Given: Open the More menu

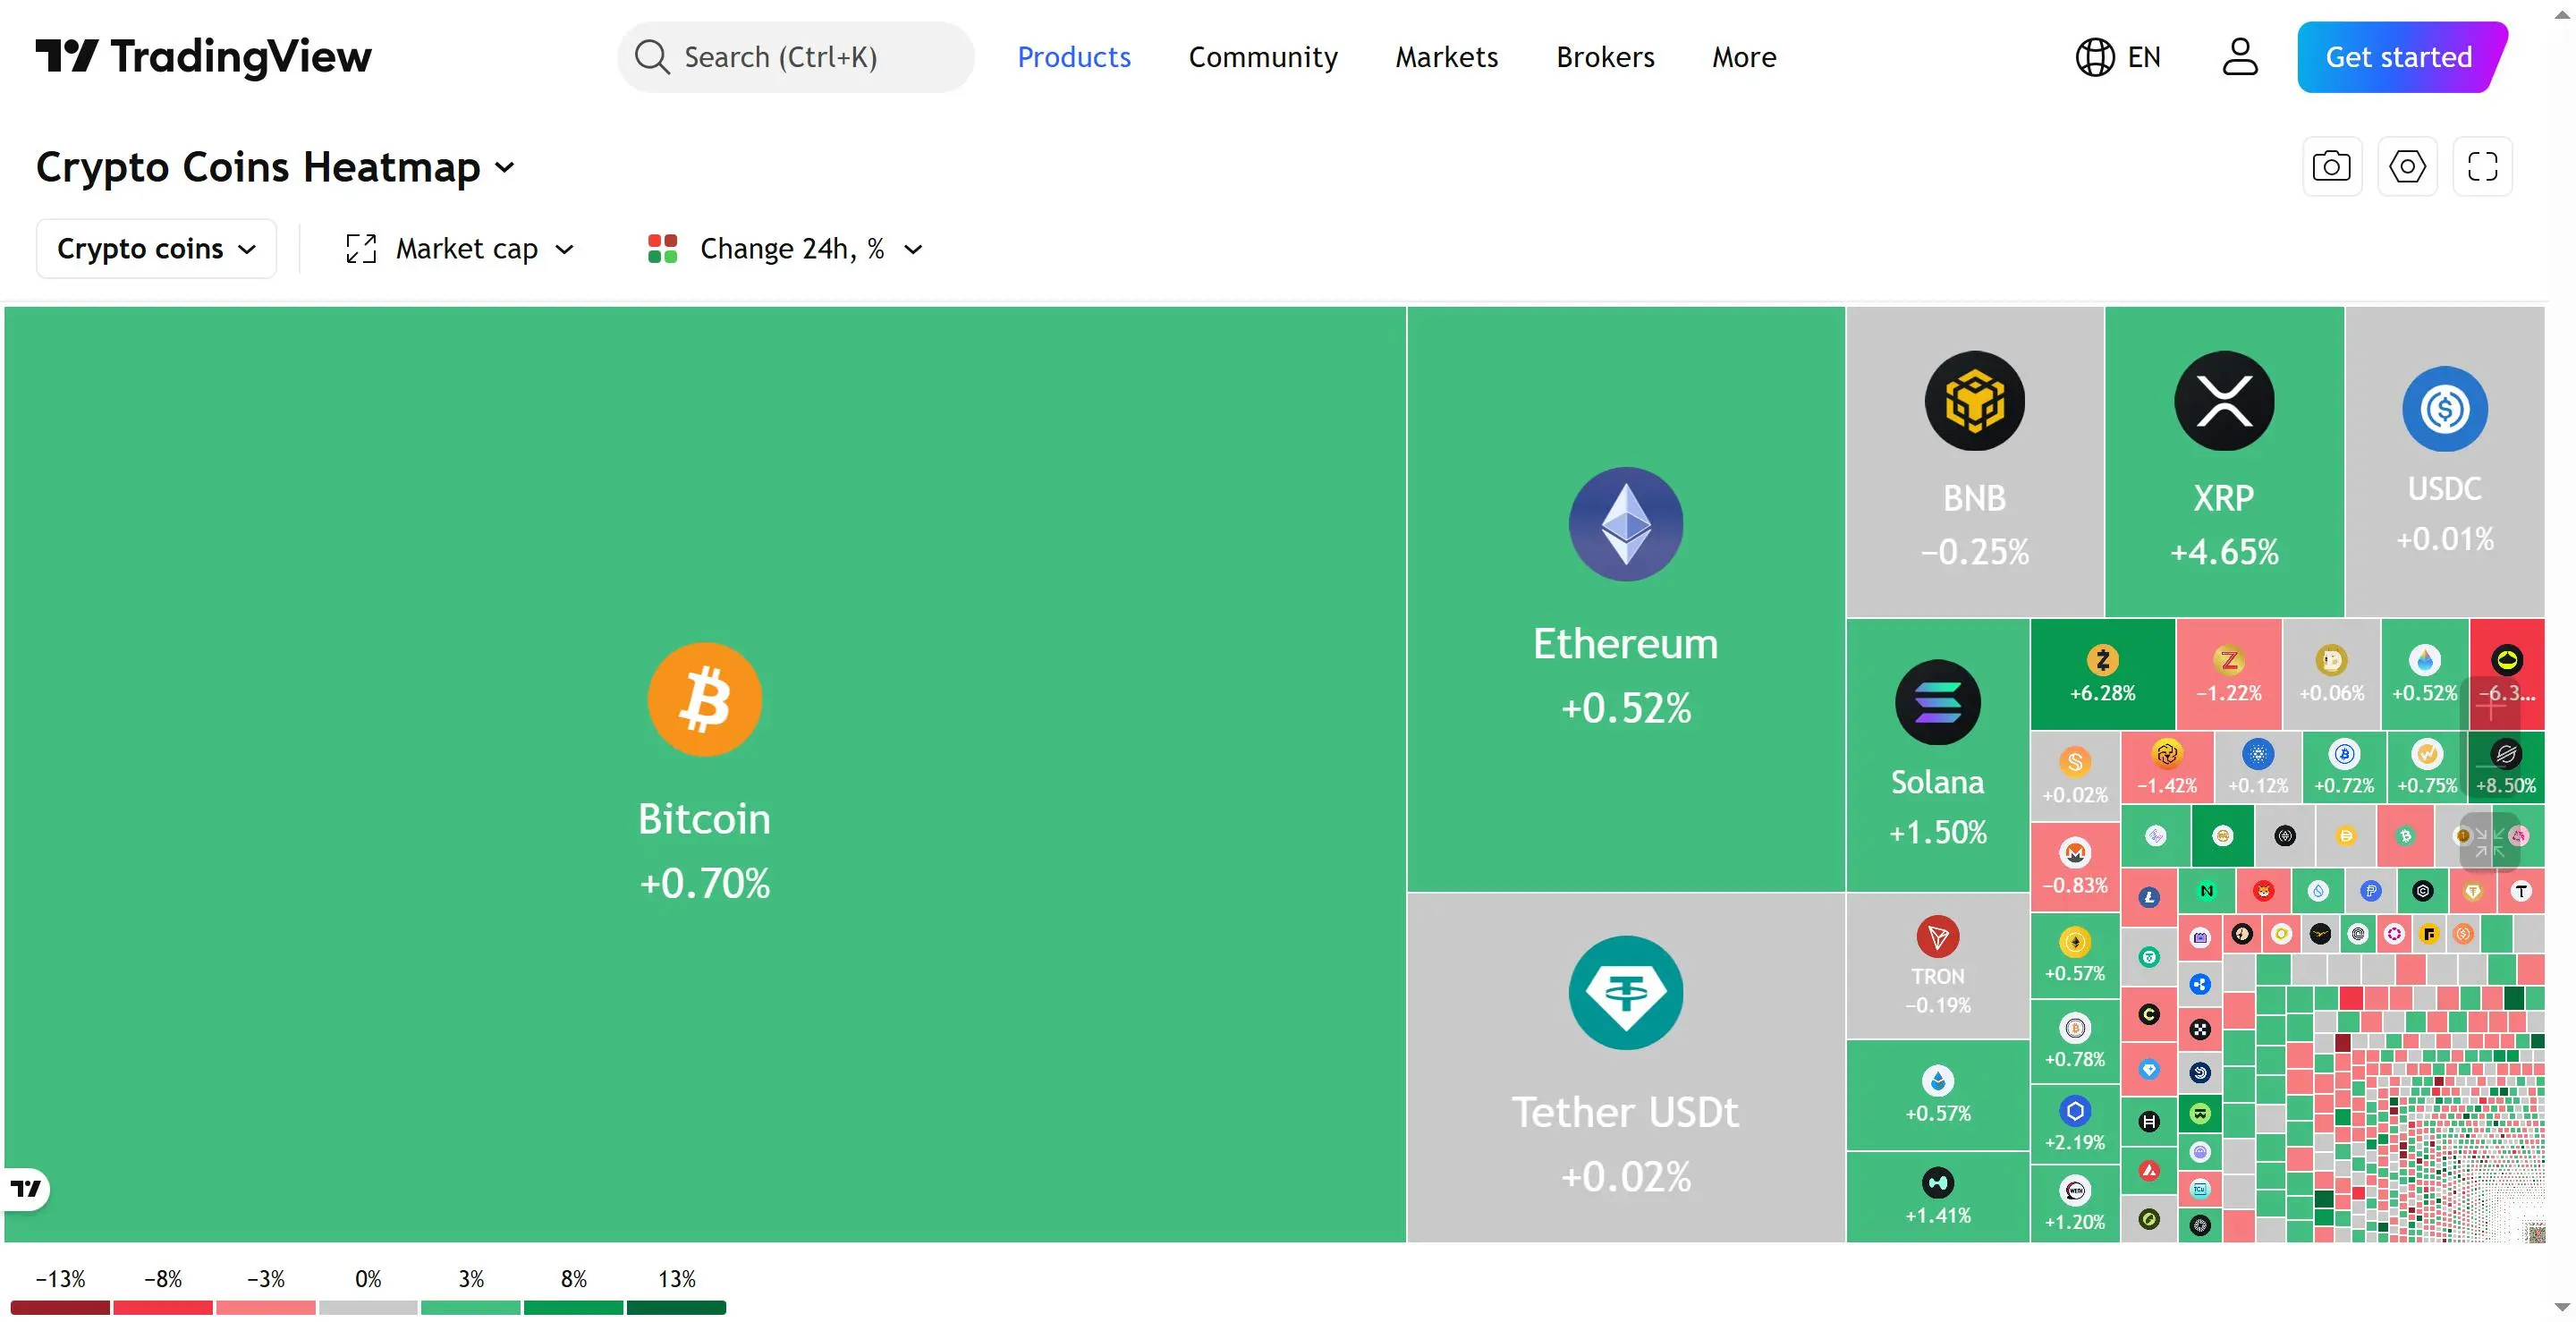Looking at the screenshot, I should (x=1744, y=57).
